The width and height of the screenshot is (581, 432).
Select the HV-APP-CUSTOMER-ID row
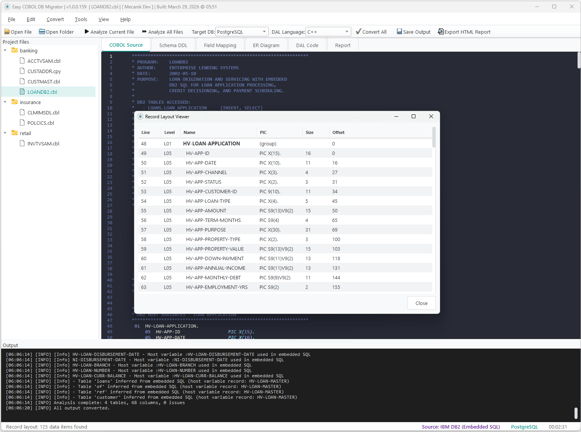(x=285, y=192)
